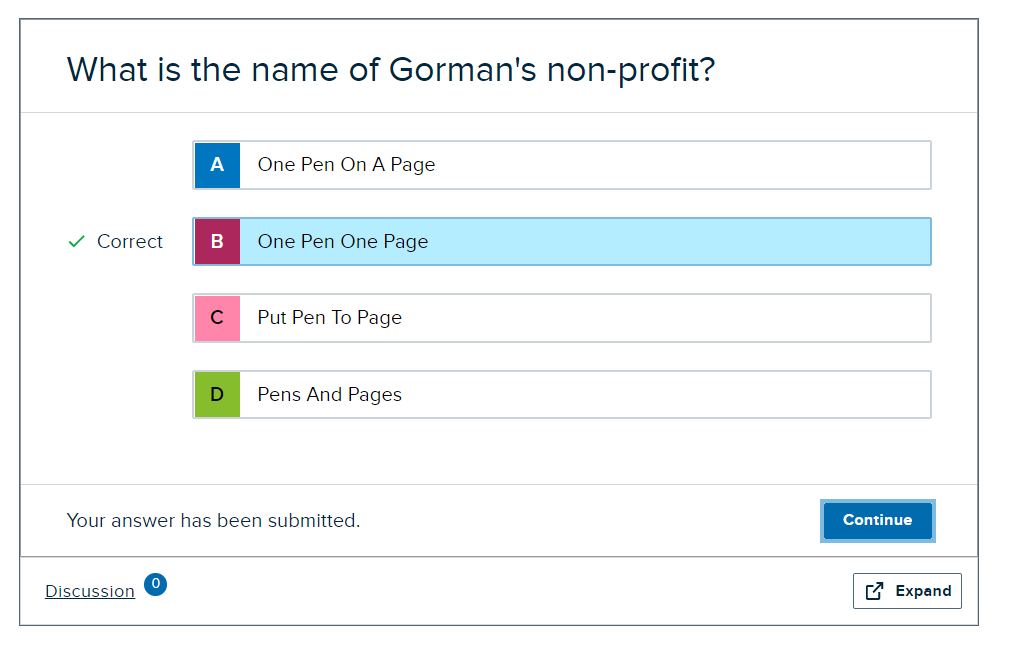Select answer One Pen One Page

(343, 242)
